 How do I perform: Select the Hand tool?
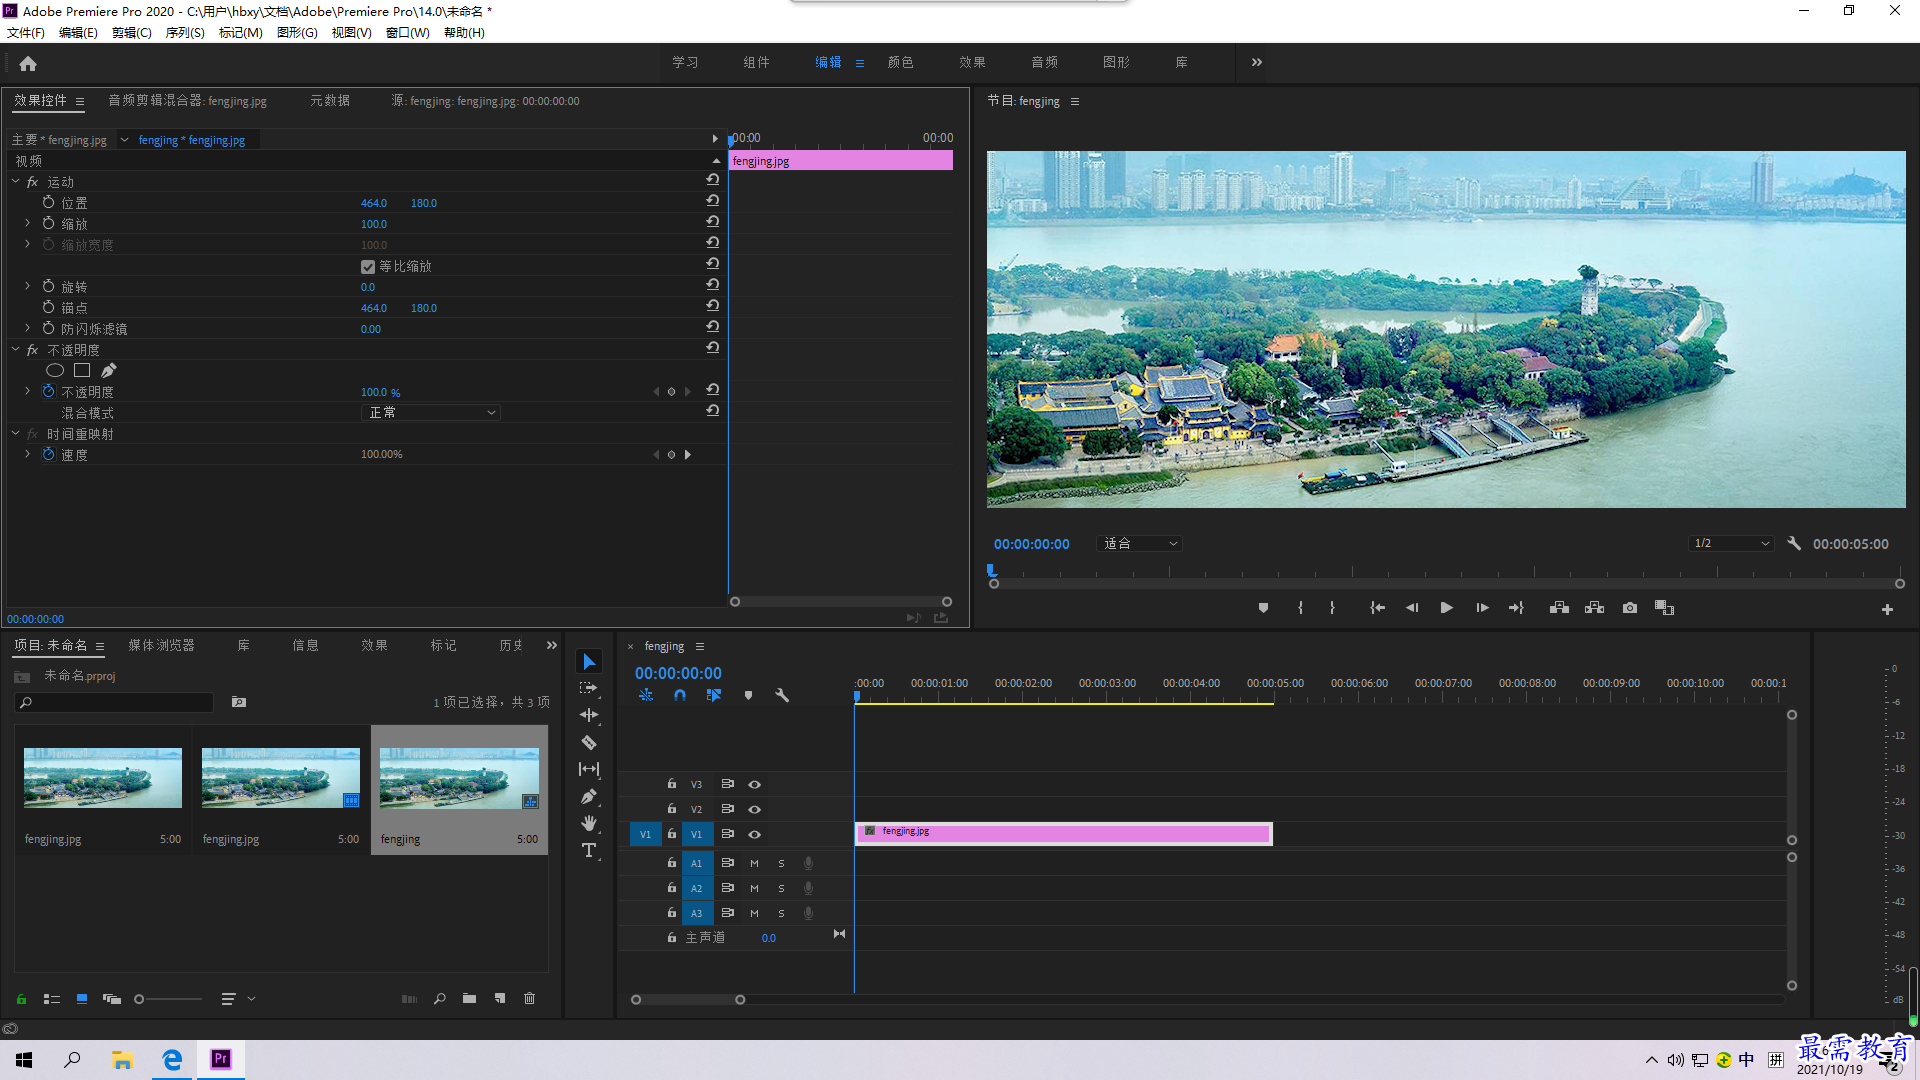589,823
